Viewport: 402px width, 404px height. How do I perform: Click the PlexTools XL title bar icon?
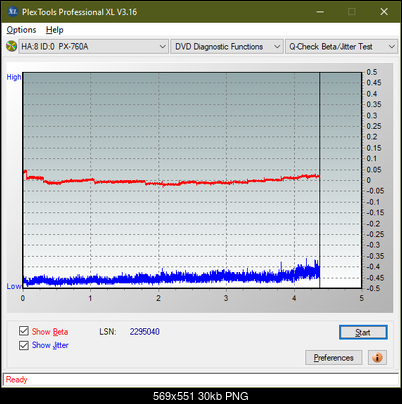[x=12, y=12]
